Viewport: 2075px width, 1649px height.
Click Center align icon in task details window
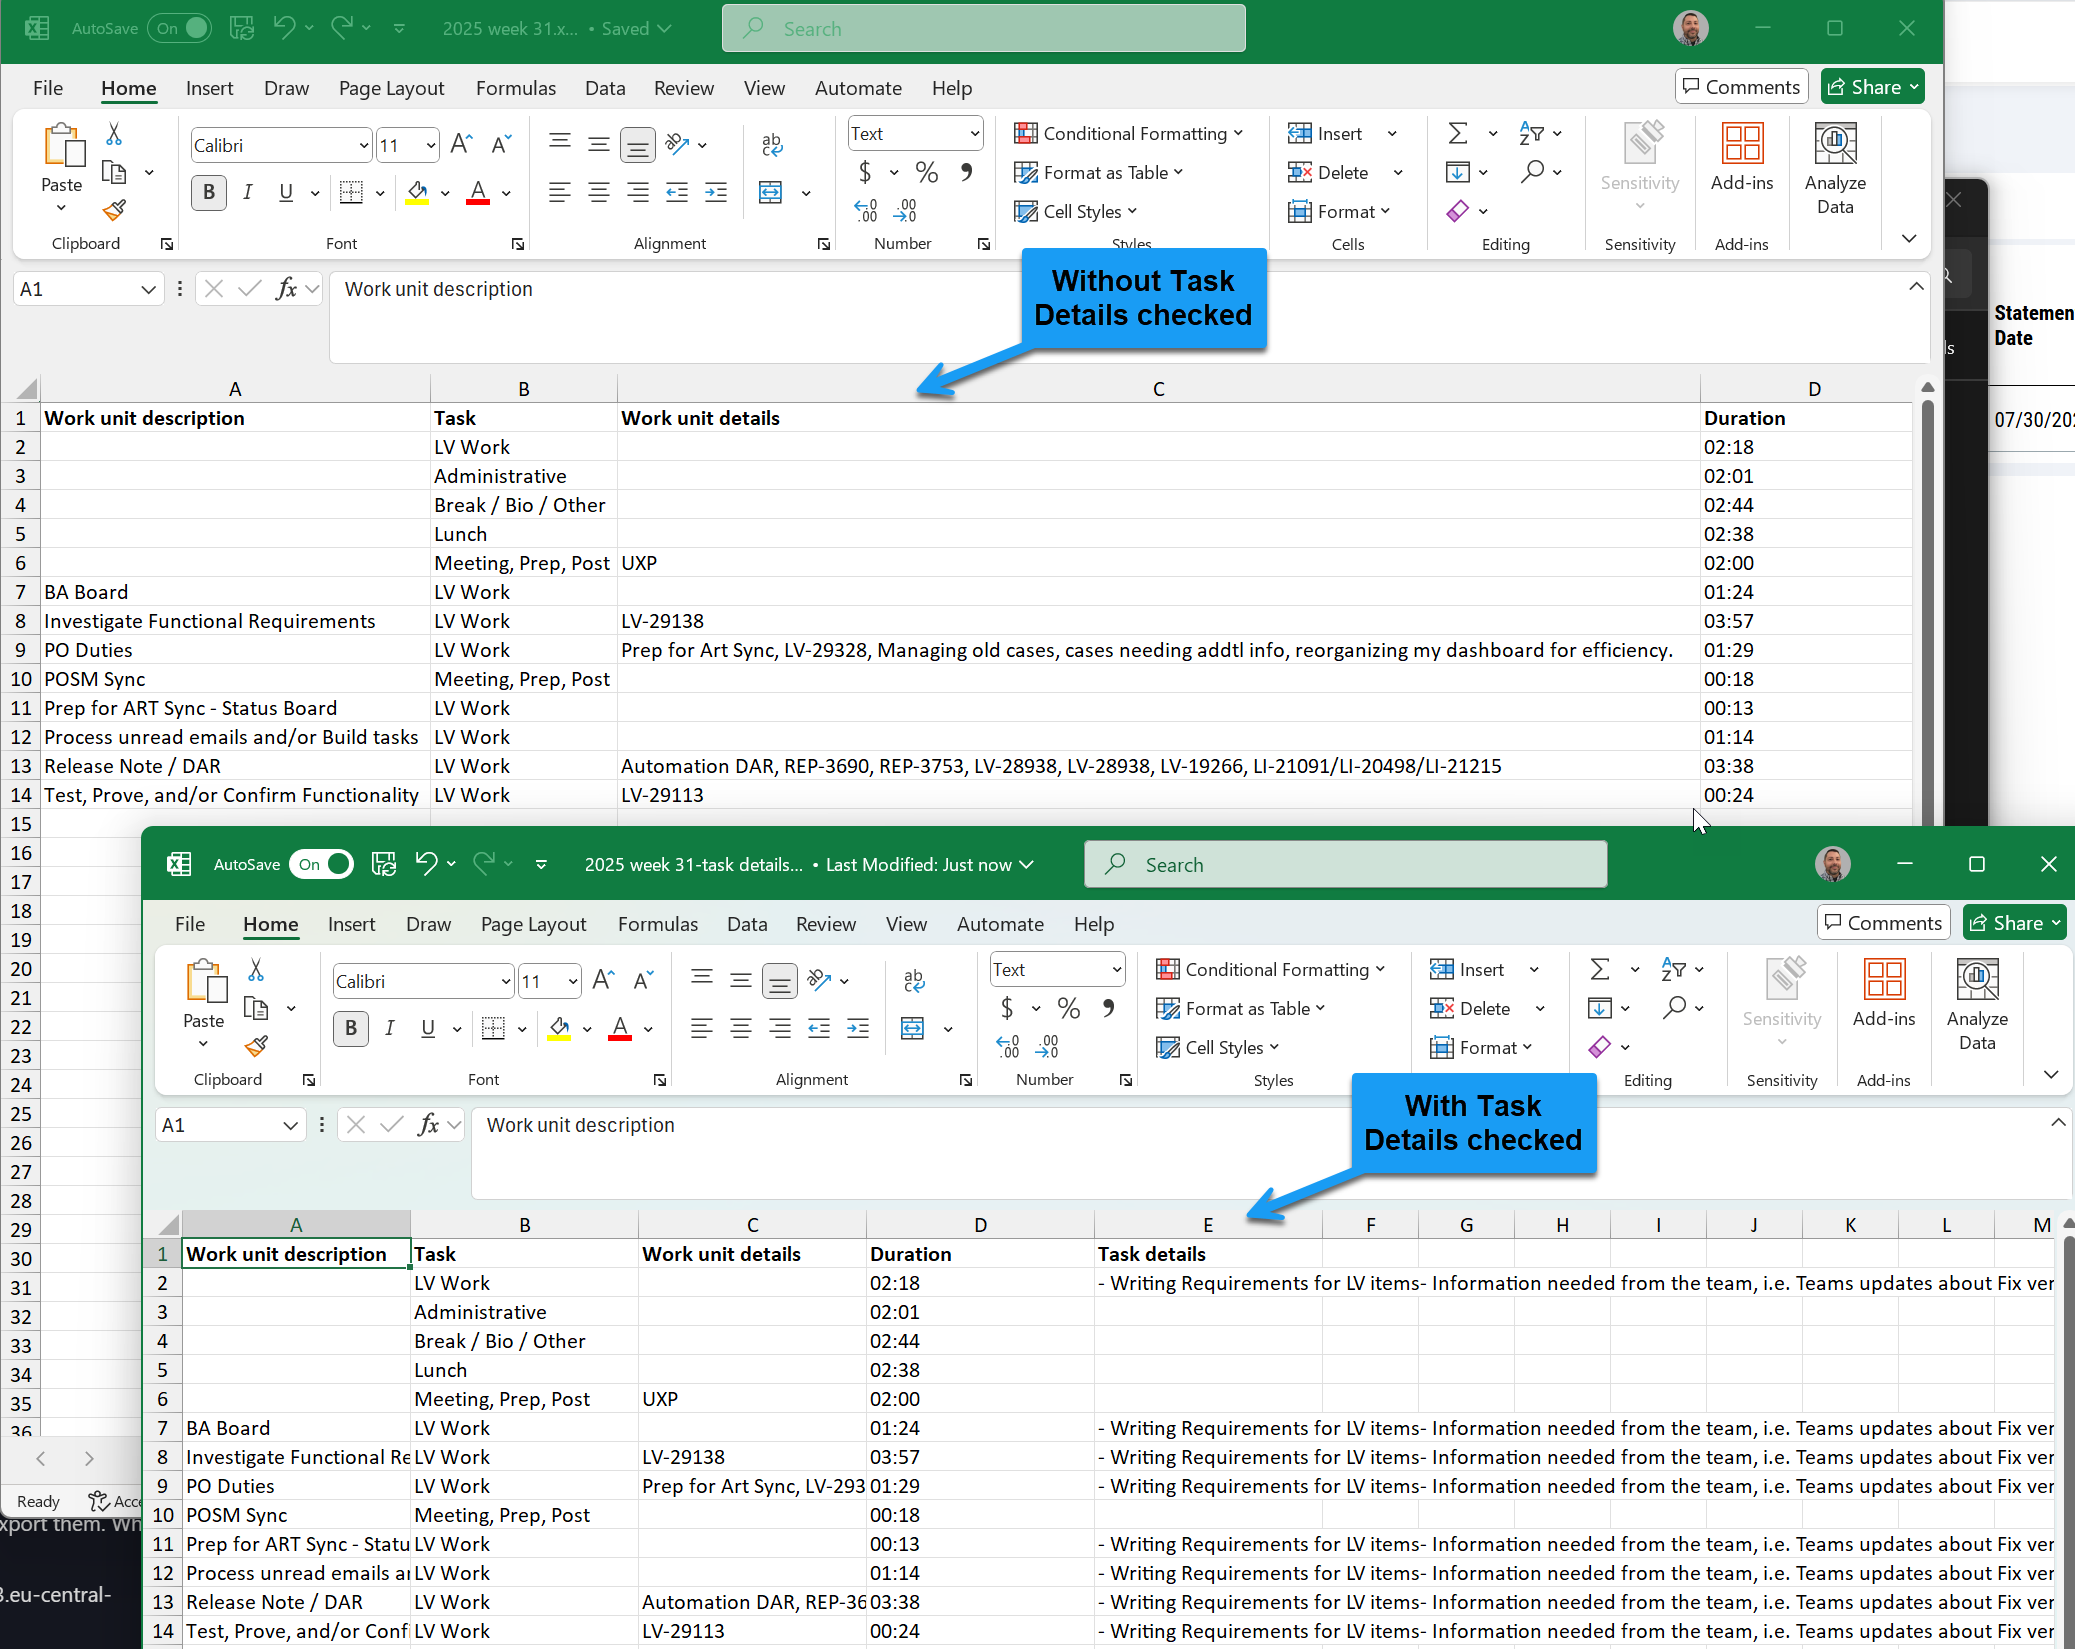[740, 1028]
